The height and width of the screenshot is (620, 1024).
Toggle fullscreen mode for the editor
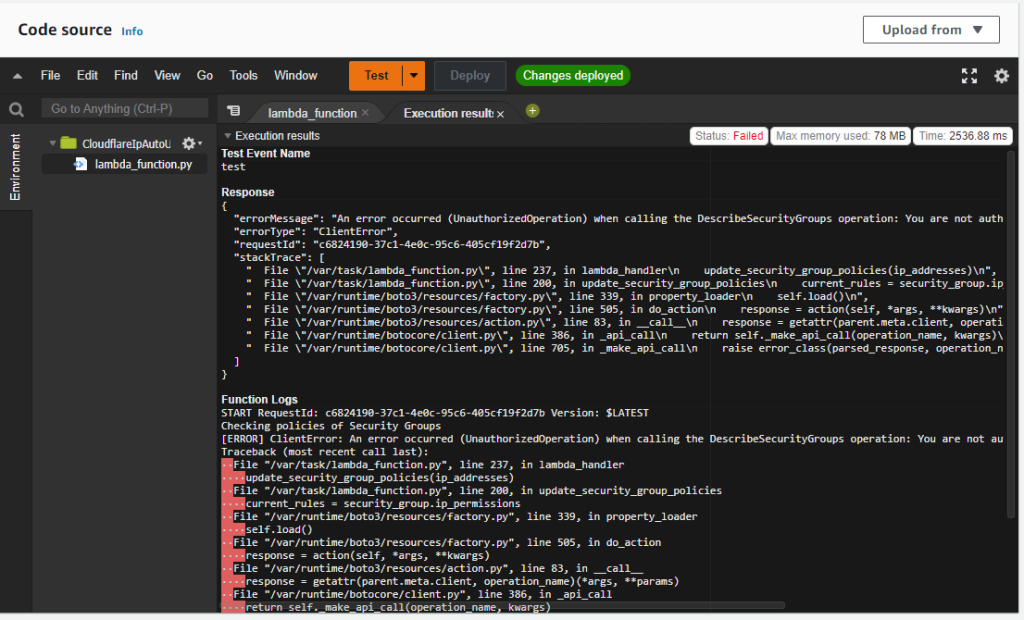pyautogui.click(x=968, y=76)
